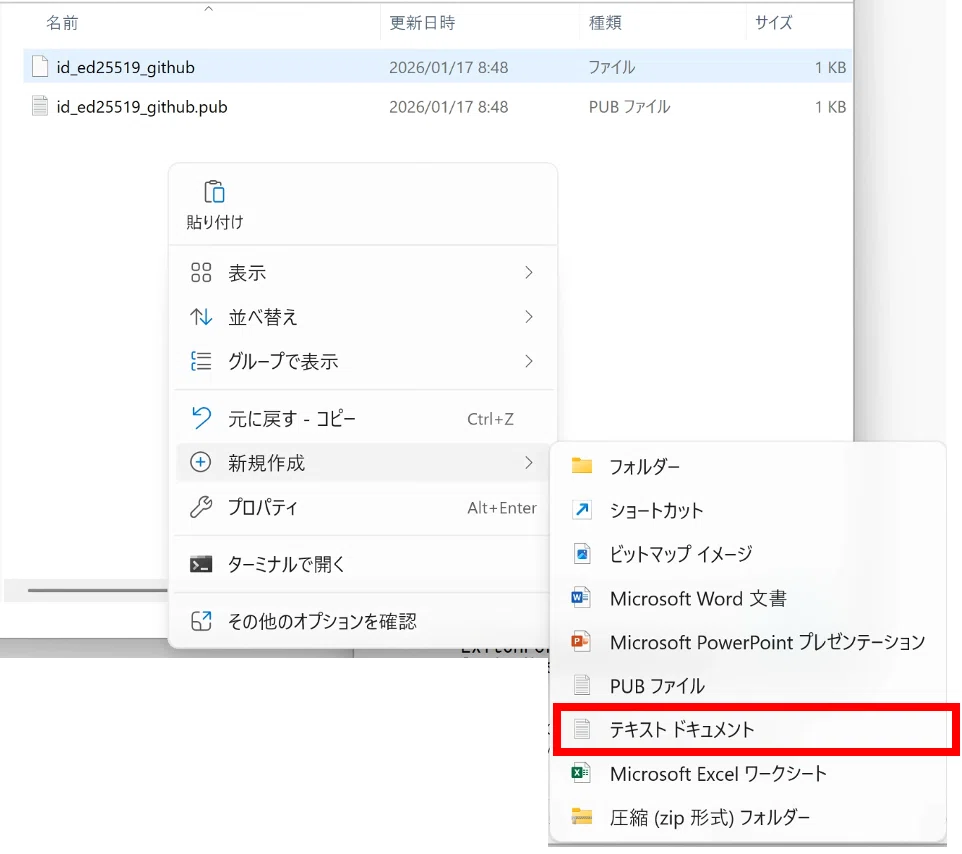Choose Microsoft Word 文書 submenu item
962x854 pixels.
(x=748, y=598)
